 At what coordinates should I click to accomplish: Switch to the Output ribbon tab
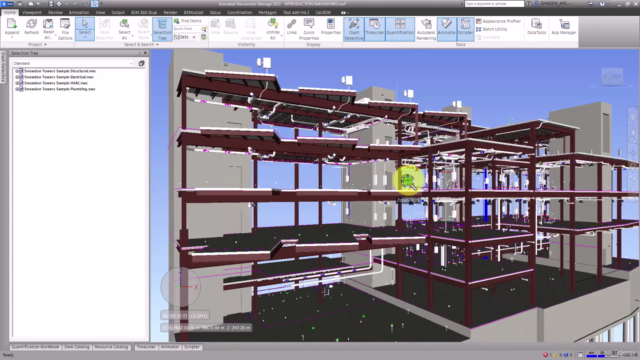click(118, 13)
